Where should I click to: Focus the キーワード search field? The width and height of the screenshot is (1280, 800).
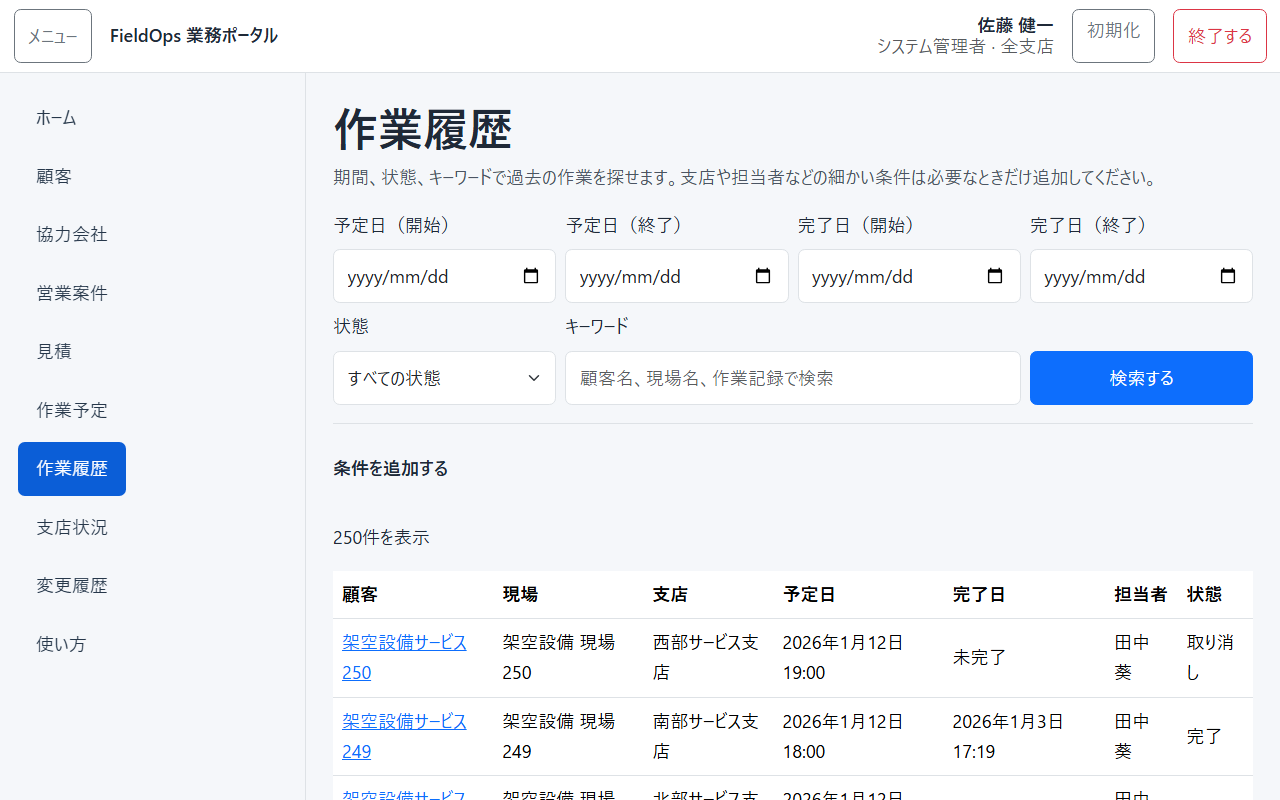tap(793, 378)
